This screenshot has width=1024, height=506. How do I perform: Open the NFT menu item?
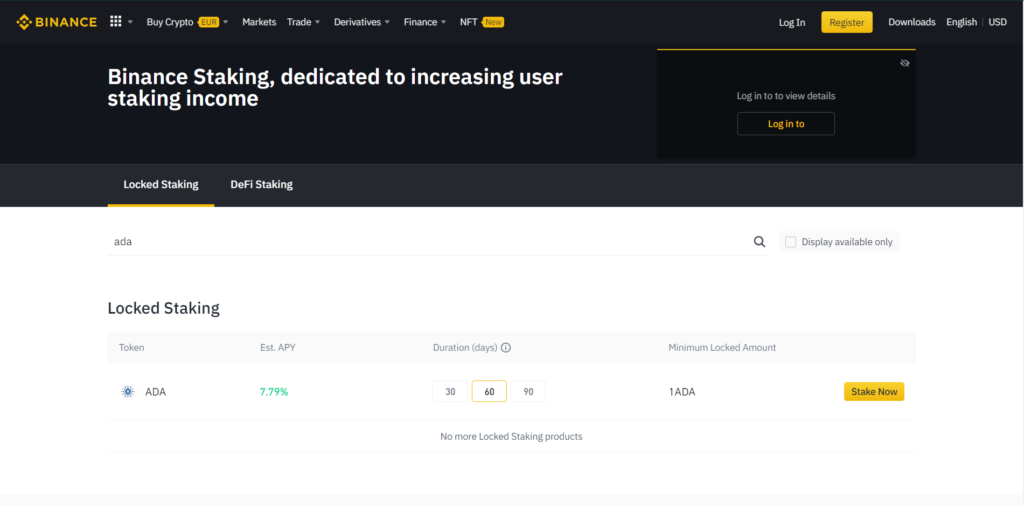click(x=468, y=22)
